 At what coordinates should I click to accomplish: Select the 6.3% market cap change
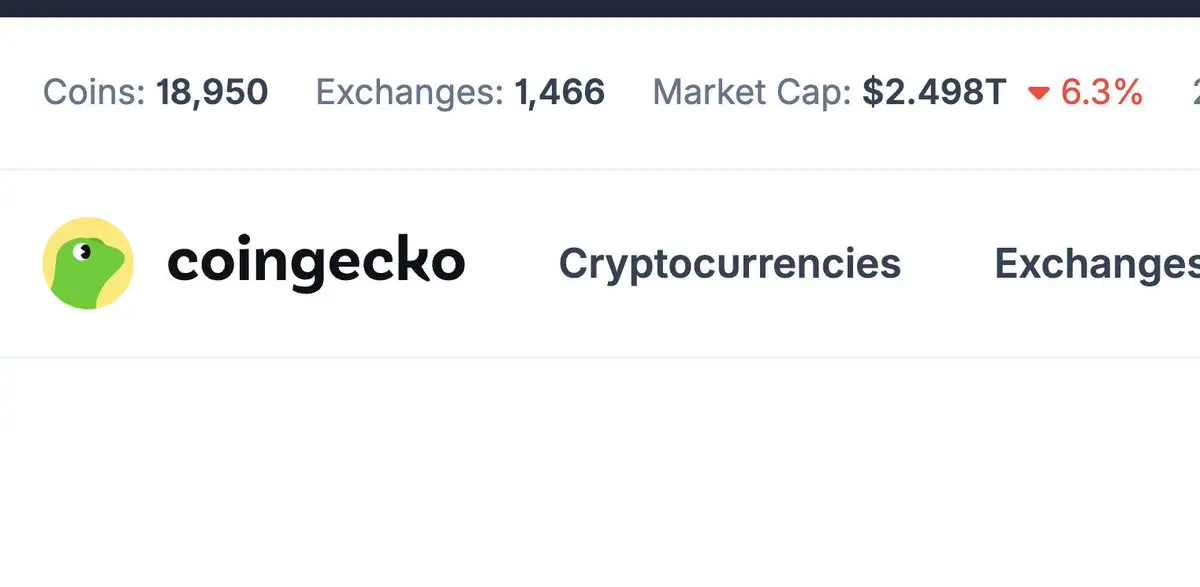1101,93
